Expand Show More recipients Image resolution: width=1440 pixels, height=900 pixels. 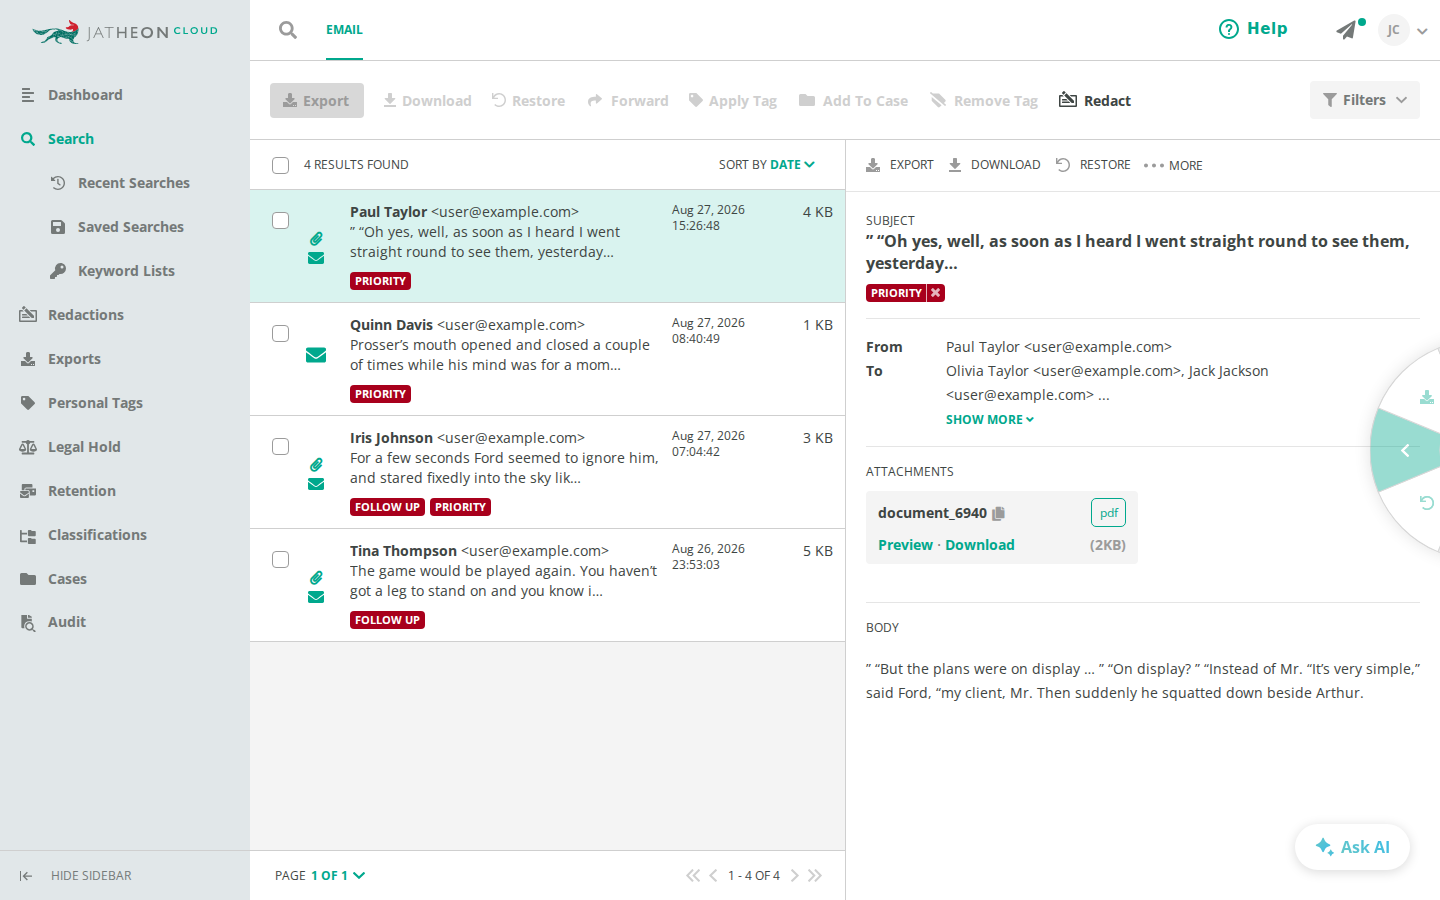(990, 420)
